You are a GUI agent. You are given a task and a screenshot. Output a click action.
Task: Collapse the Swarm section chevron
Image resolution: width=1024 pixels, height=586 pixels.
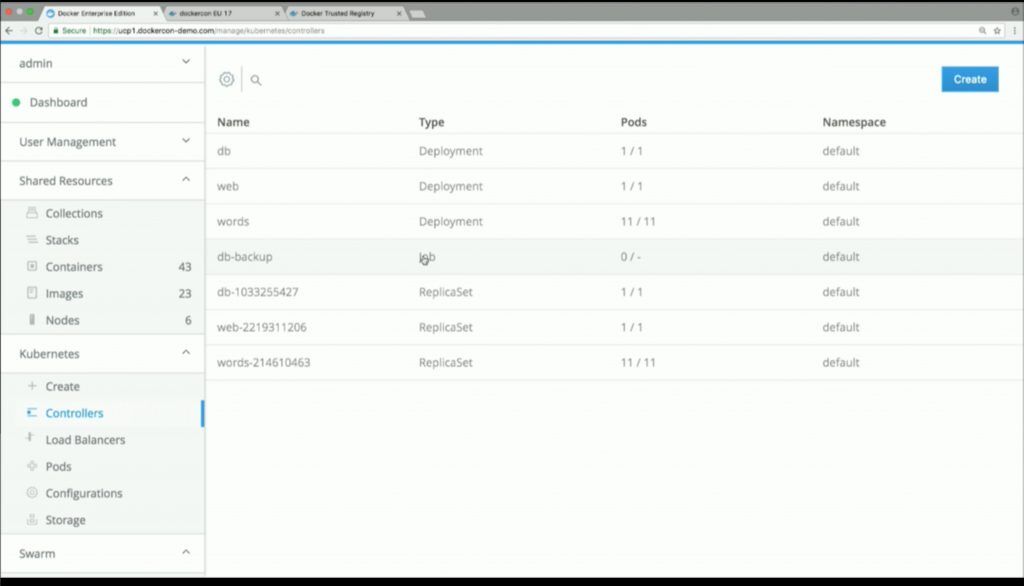coord(186,553)
